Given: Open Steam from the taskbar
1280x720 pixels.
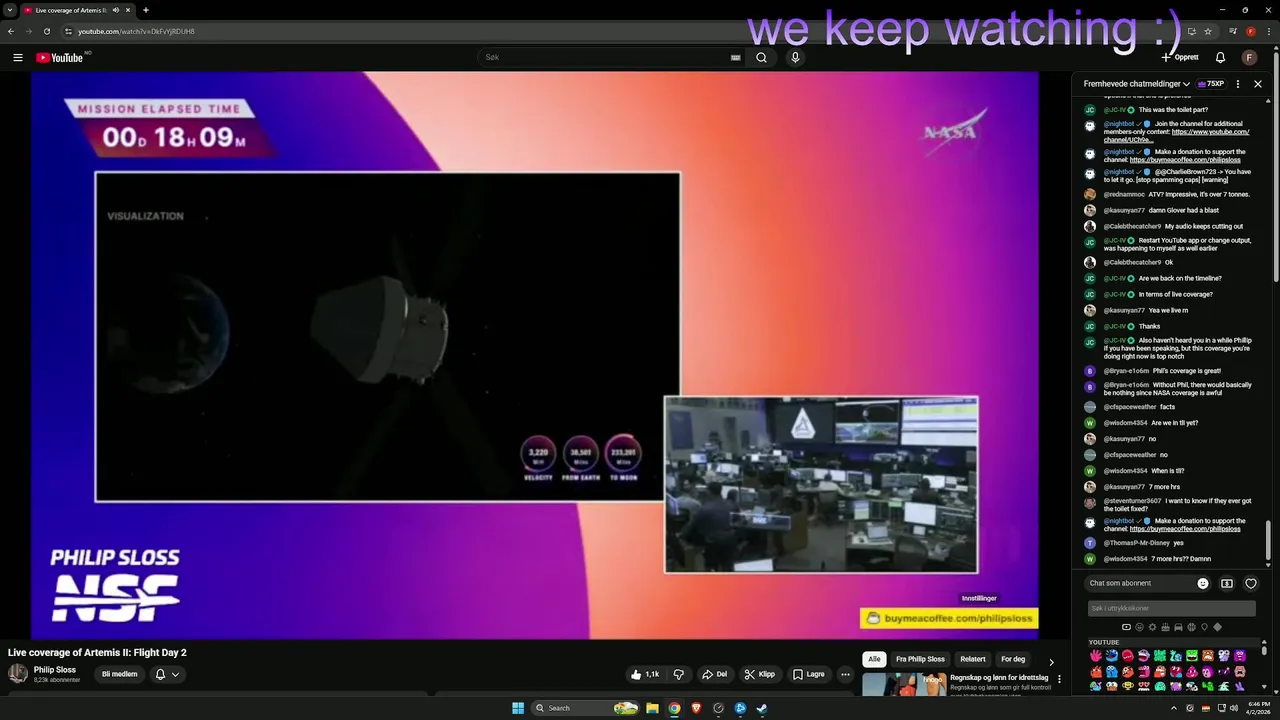Looking at the screenshot, I should click(762, 708).
